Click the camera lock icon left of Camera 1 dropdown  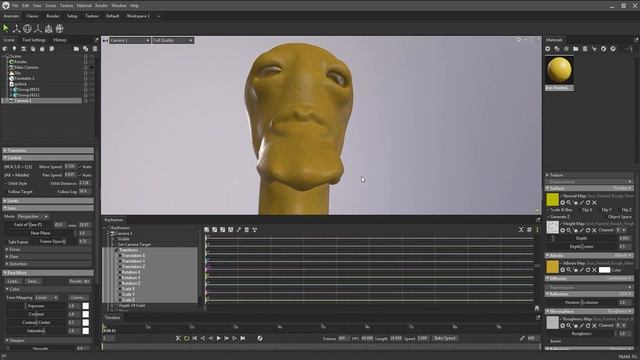click(105, 40)
